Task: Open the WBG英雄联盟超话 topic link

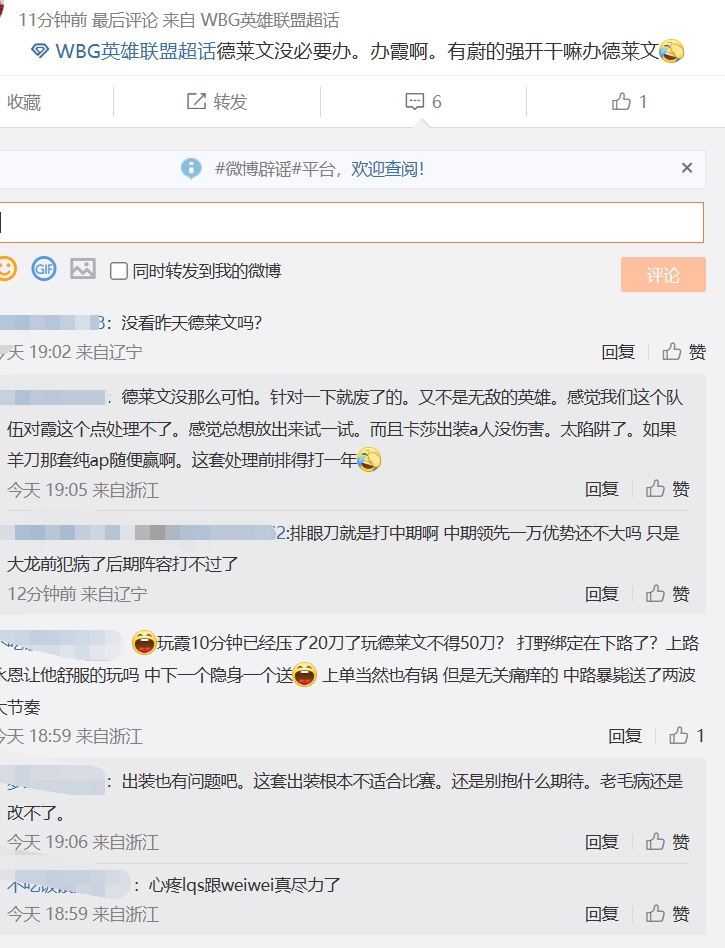Action: pyautogui.click(x=135, y=51)
